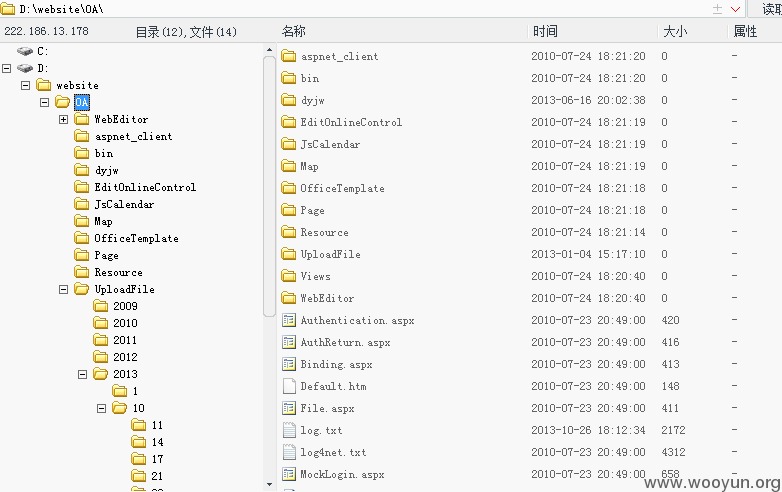Click Binding.aspx file icon
782x492 pixels.
[289, 364]
